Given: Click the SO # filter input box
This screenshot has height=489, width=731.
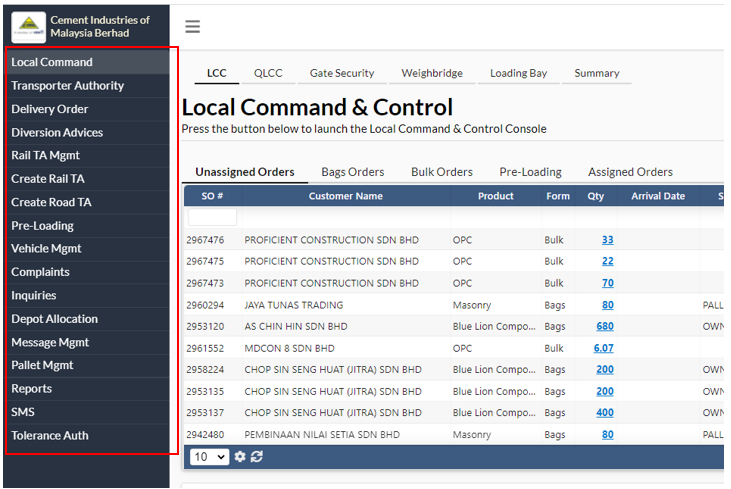Looking at the screenshot, I should (212, 217).
